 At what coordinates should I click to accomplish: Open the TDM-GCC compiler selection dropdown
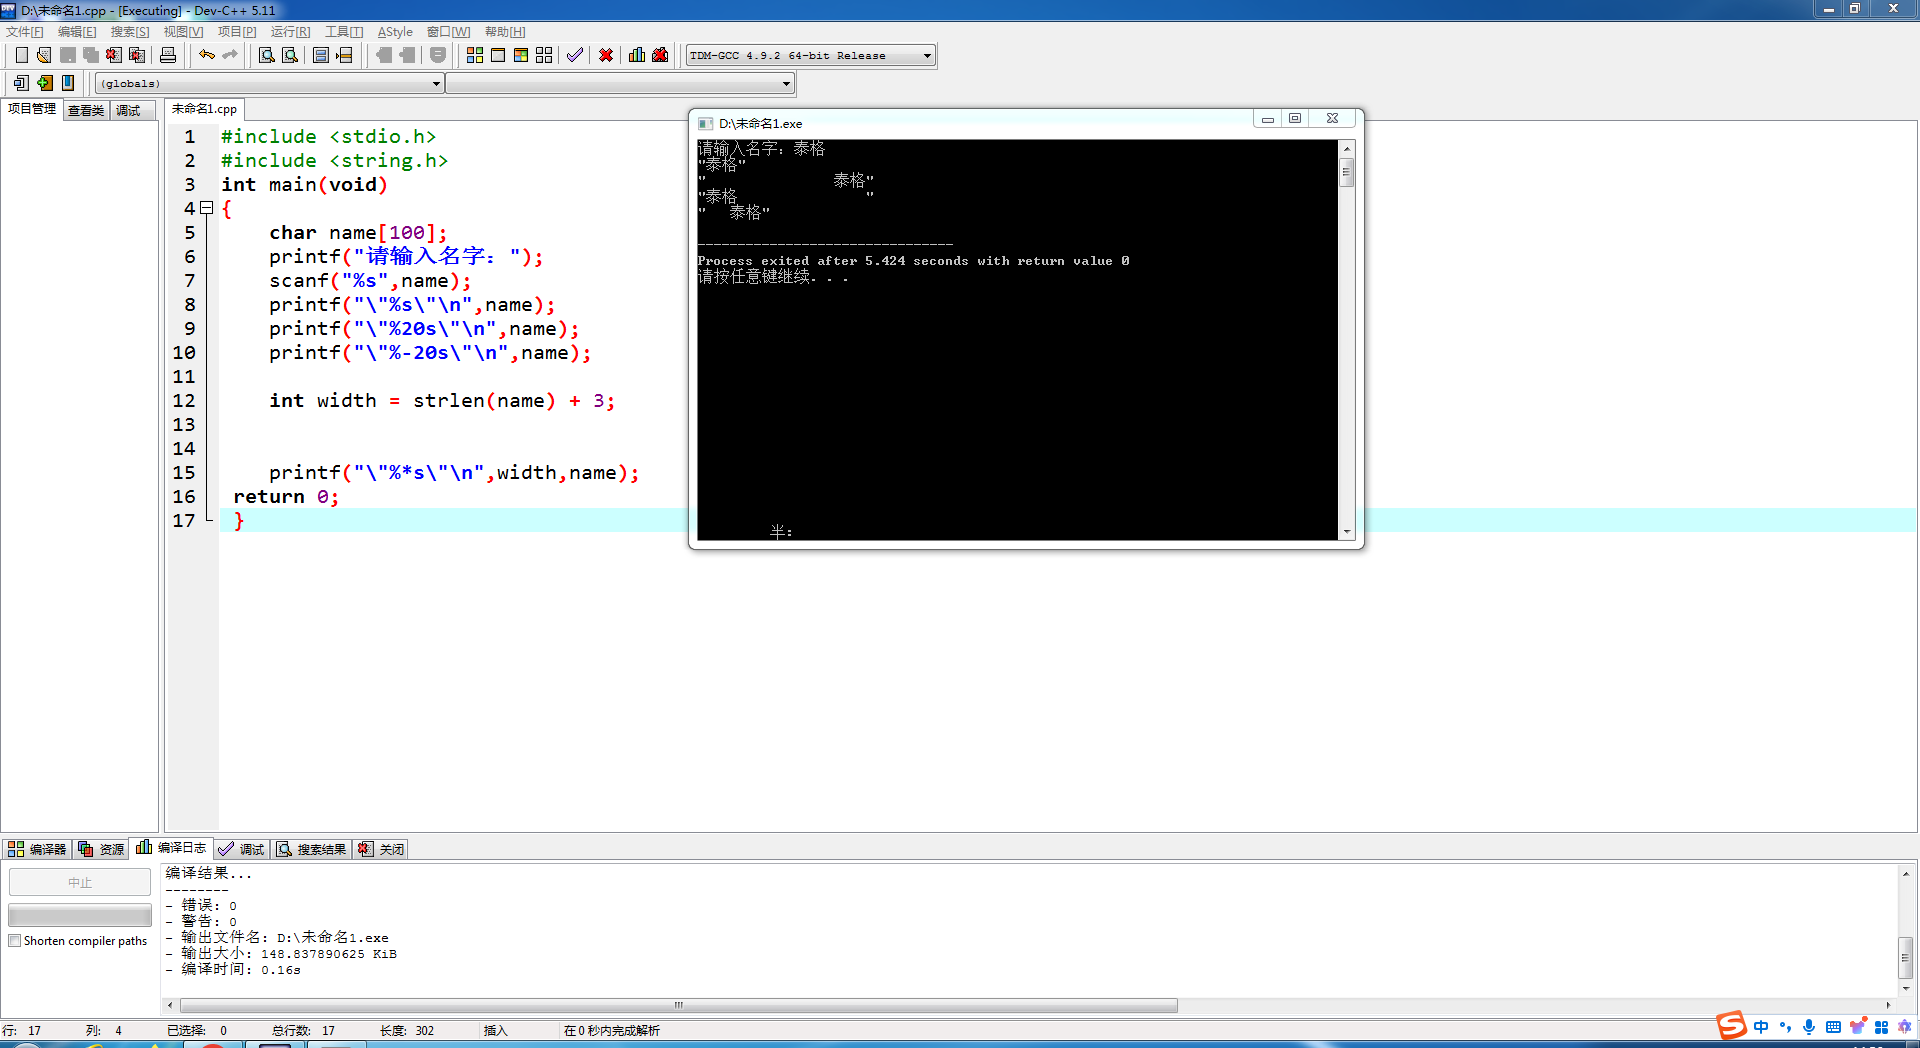point(926,55)
